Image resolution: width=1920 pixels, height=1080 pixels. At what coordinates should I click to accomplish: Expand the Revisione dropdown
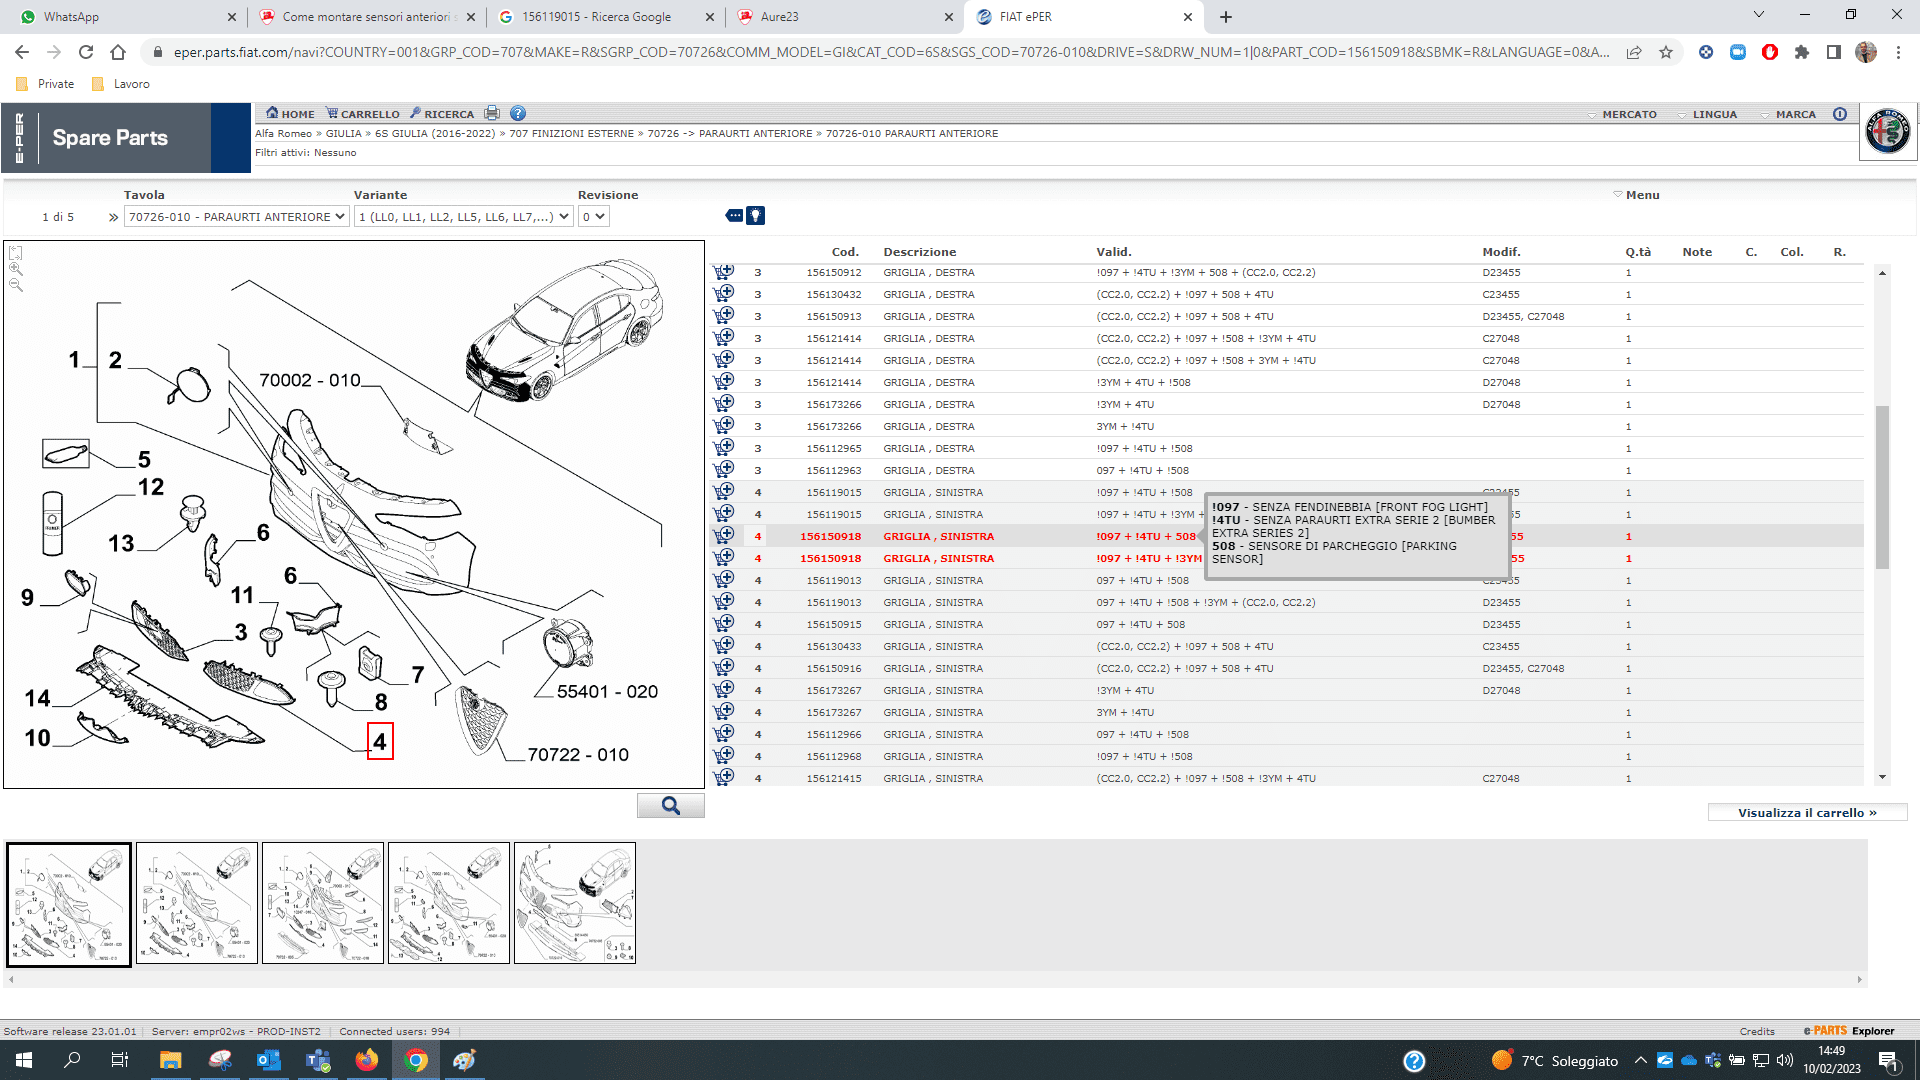pos(593,217)
